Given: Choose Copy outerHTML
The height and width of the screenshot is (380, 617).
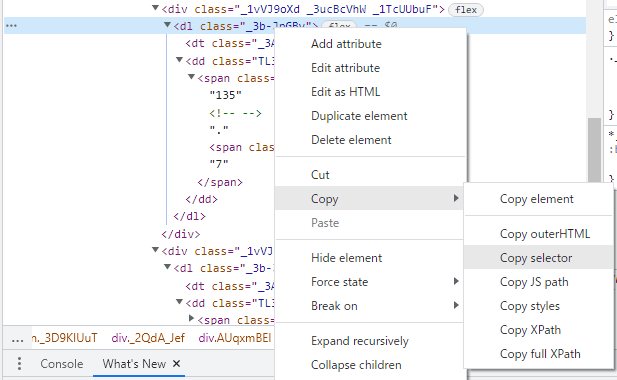Looking at the screenshot, I should (x=545, y=234).
